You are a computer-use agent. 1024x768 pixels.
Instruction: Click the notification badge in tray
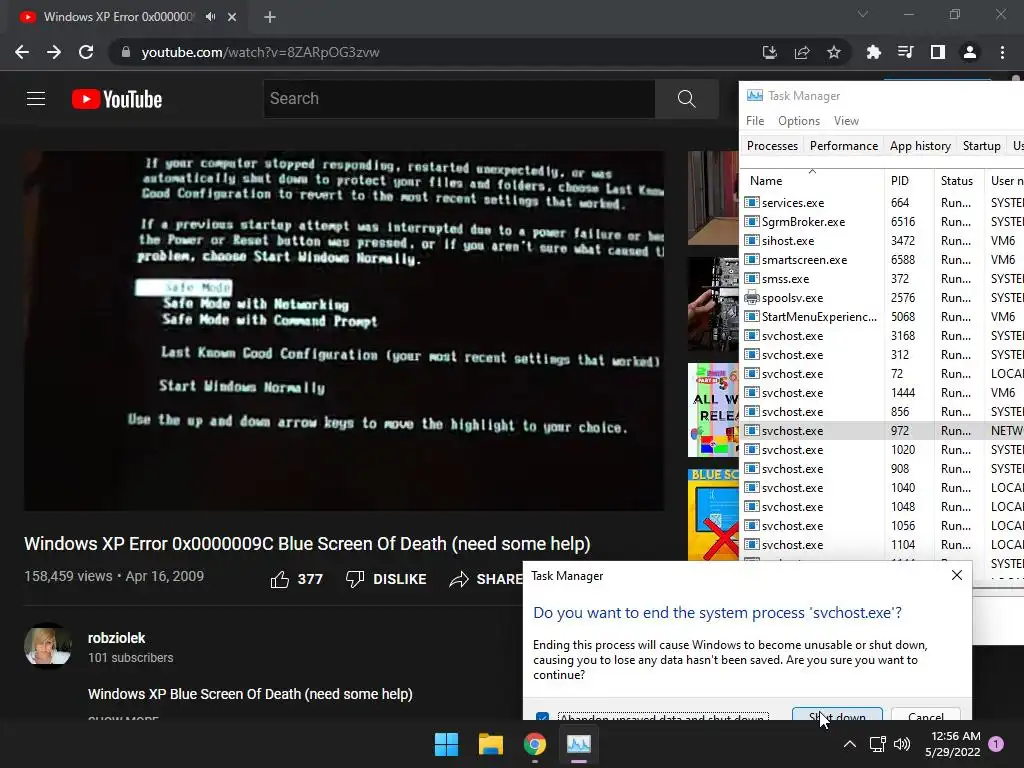tap(996, 744)
